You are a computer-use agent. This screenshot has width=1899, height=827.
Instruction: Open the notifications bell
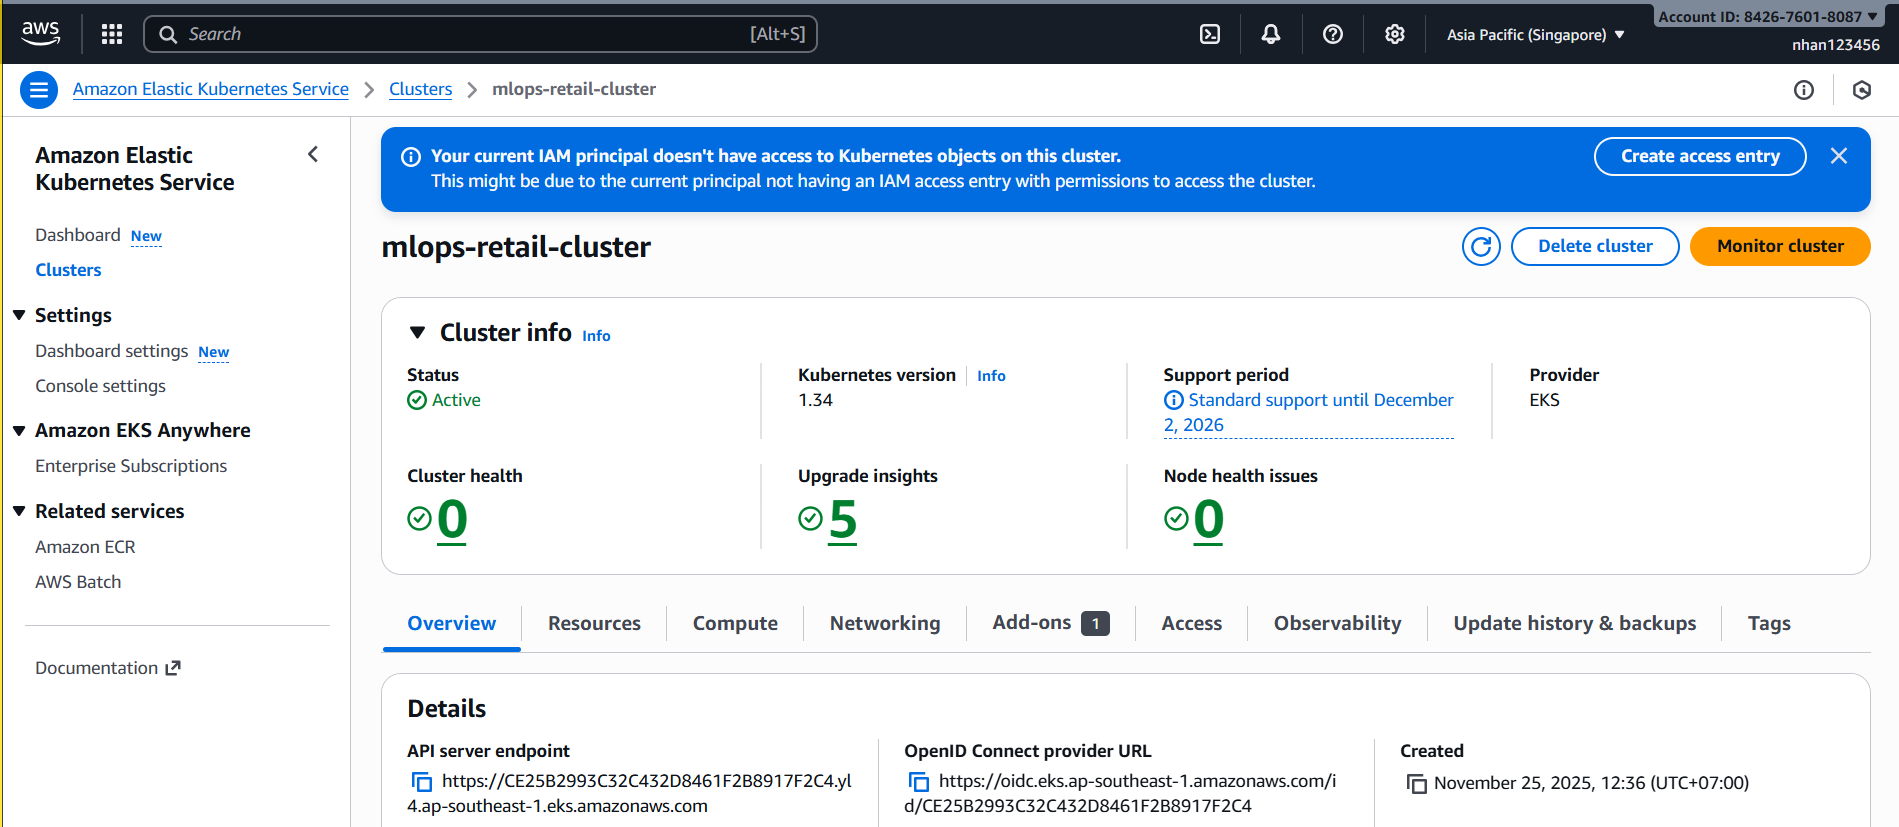(x=1270, y=34)
